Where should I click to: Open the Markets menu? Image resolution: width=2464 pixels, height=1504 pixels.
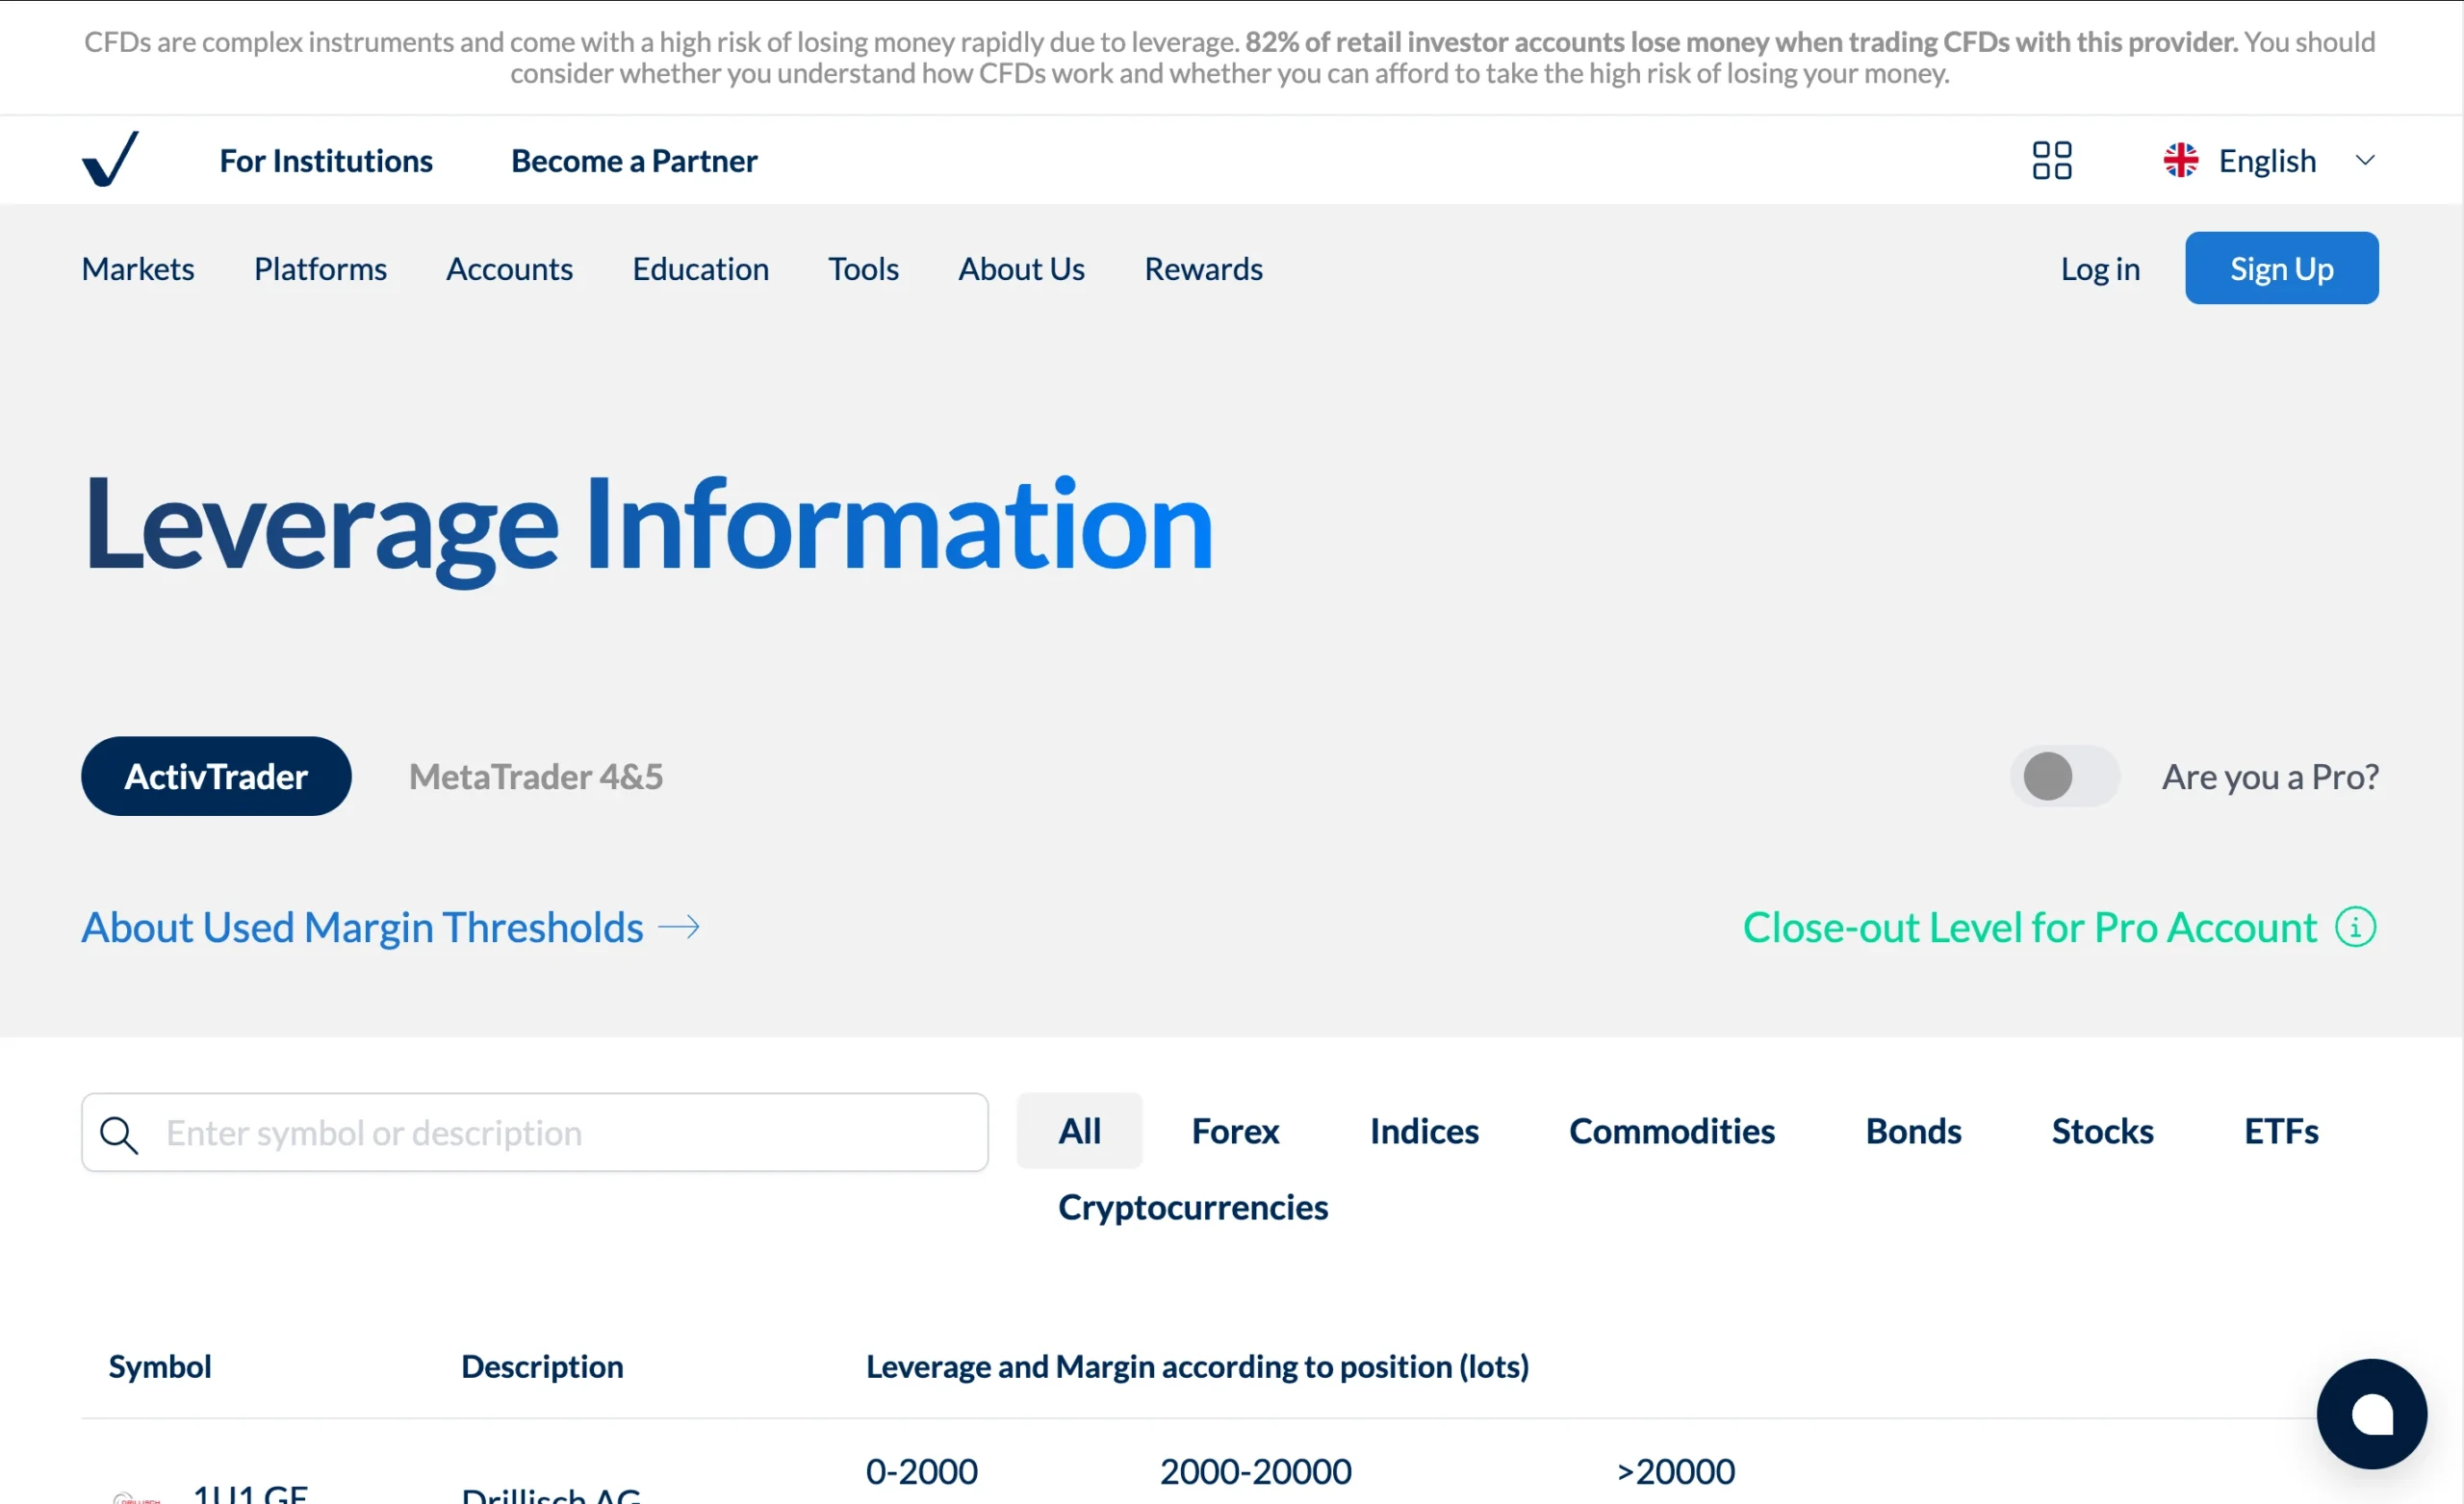(x=138, y=268)
